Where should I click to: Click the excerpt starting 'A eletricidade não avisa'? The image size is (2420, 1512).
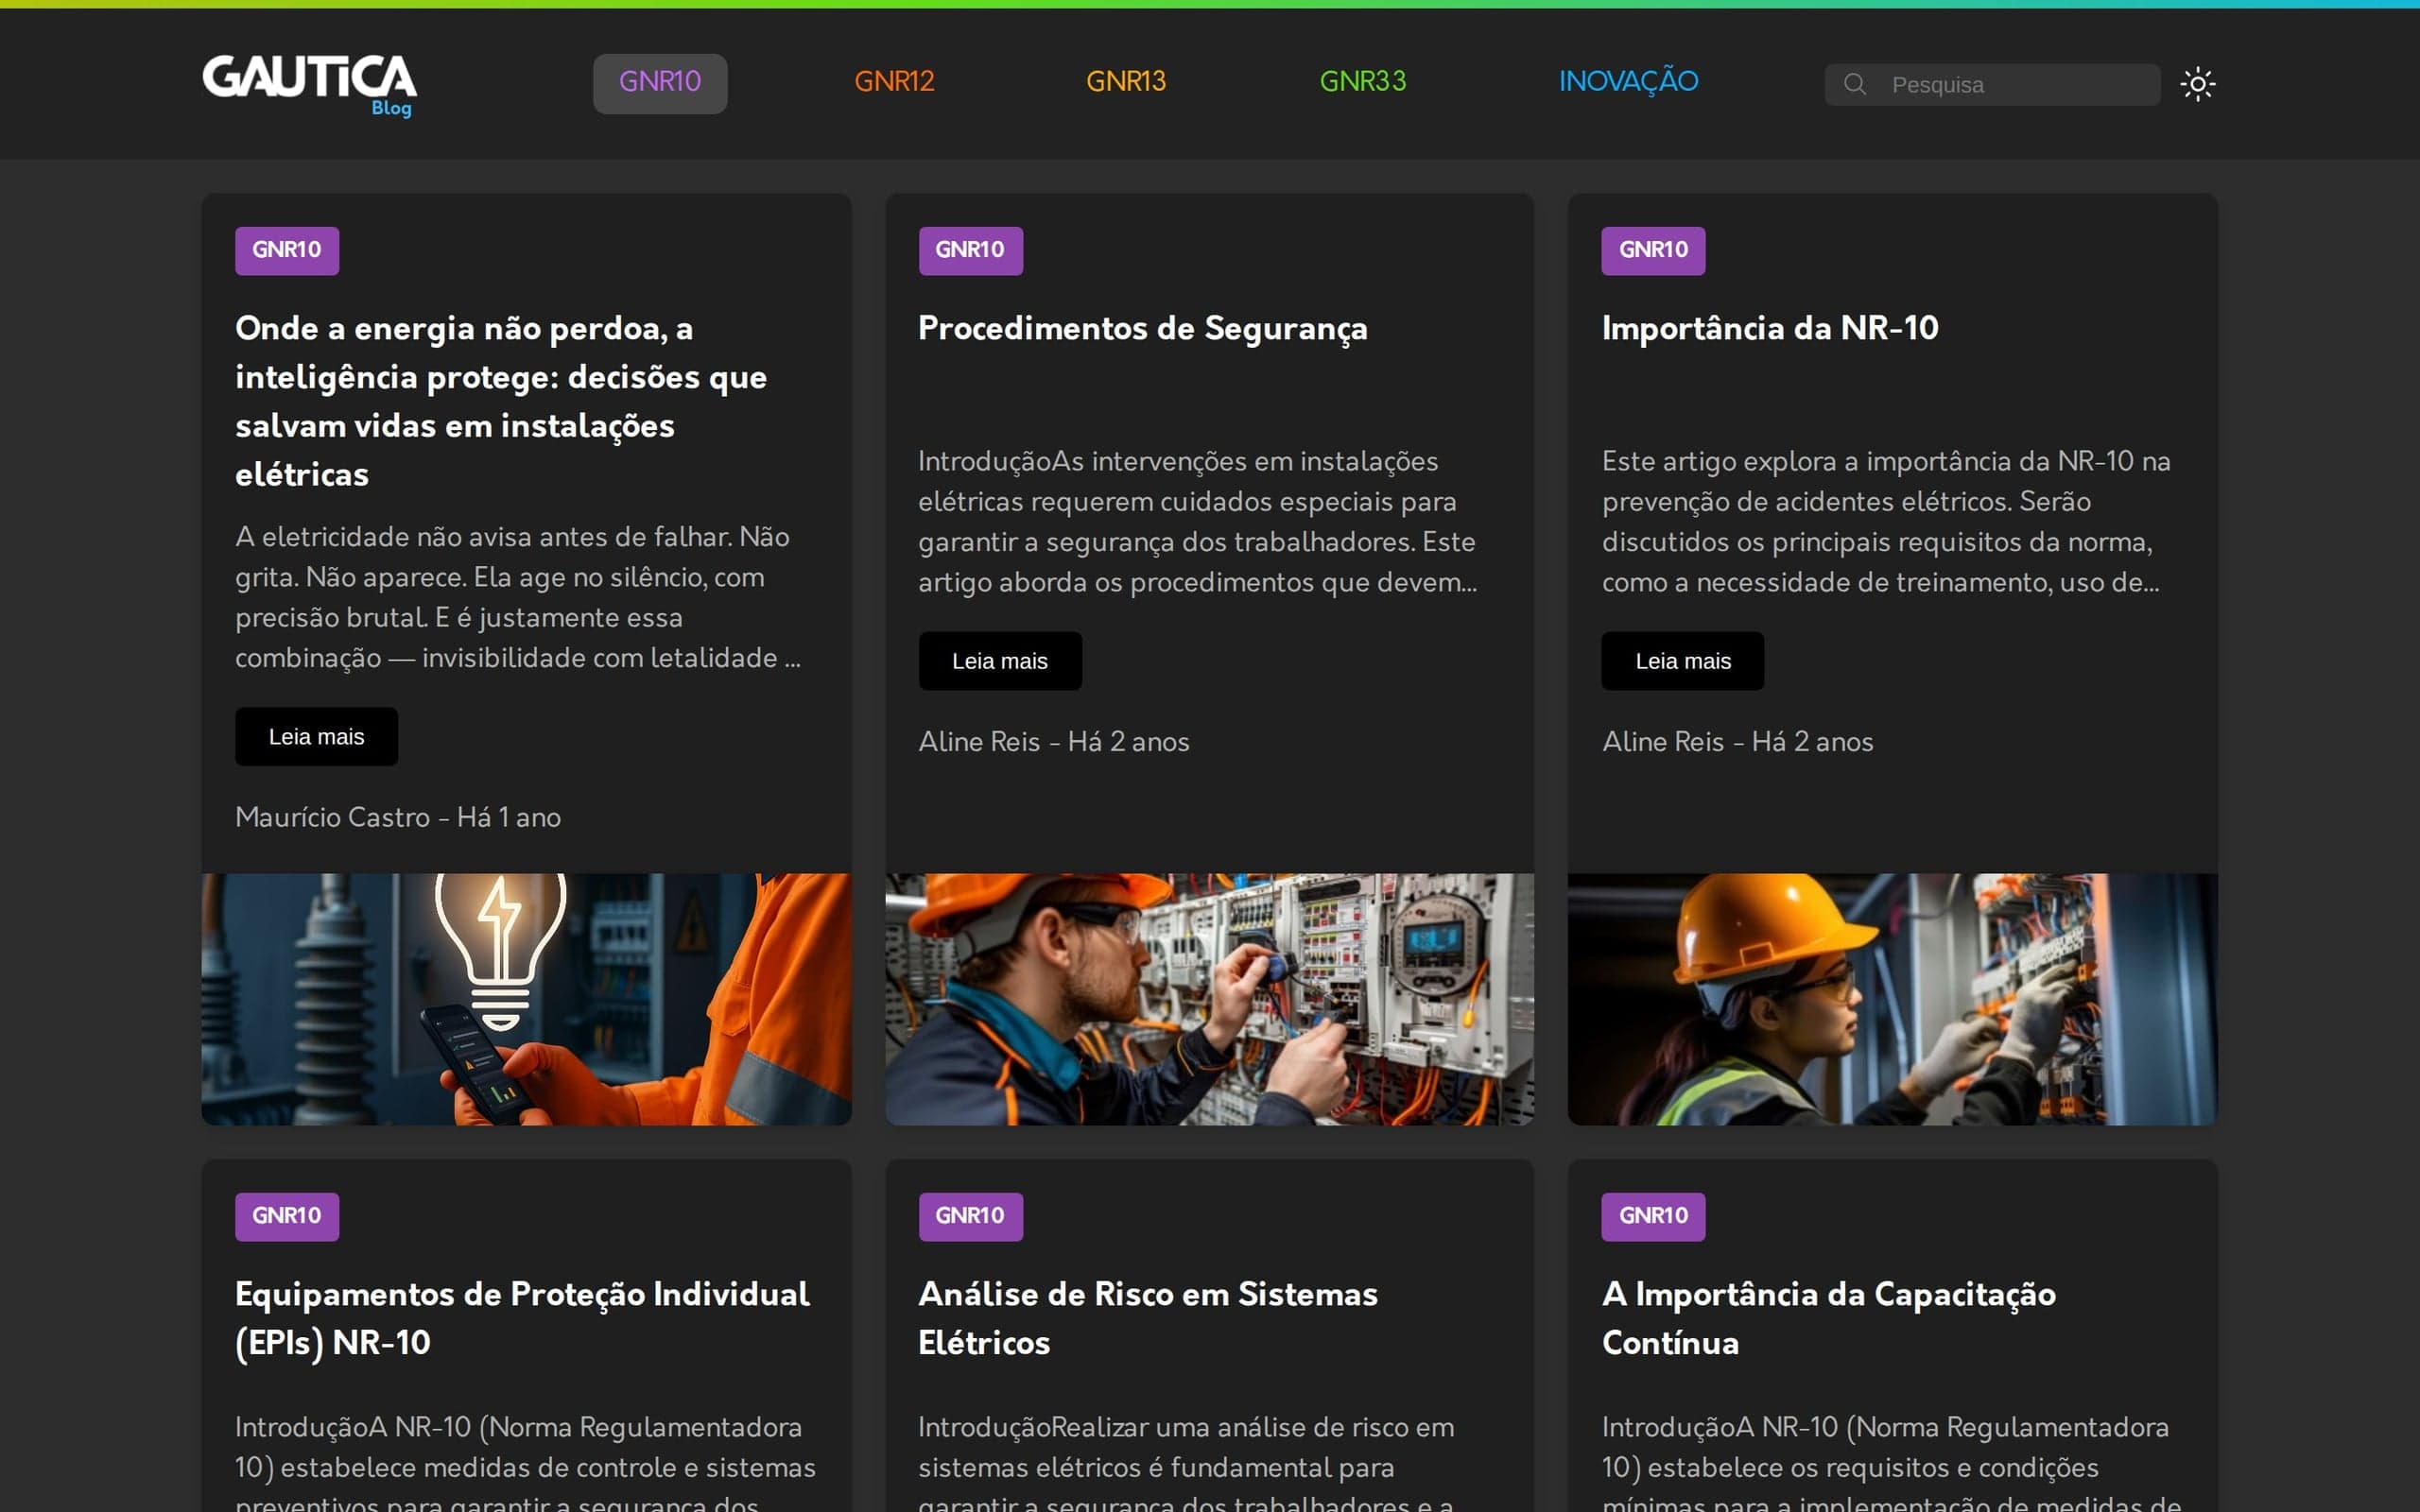(518, 597)
